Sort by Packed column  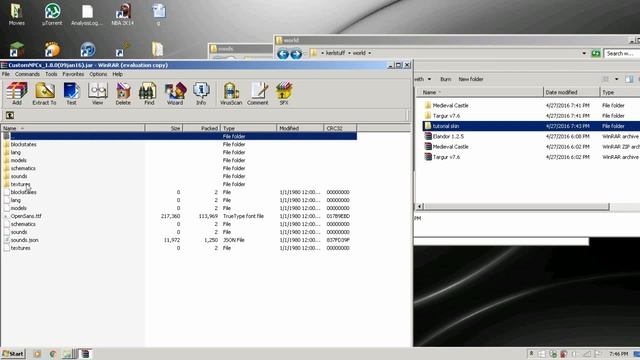pyautogui.click(x=201, y=128)
